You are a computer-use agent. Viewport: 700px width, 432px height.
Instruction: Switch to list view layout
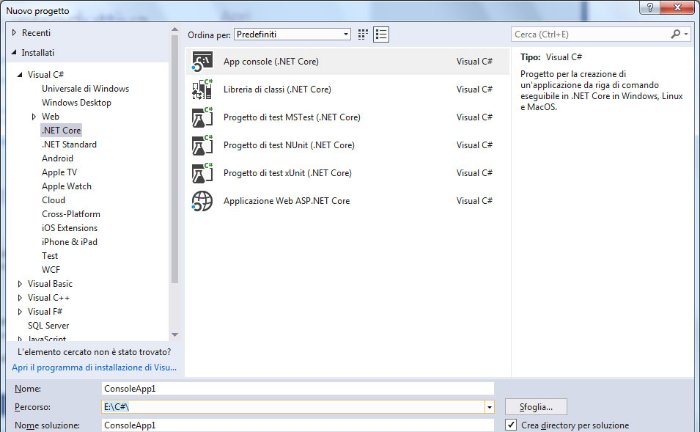pos(381,34)
